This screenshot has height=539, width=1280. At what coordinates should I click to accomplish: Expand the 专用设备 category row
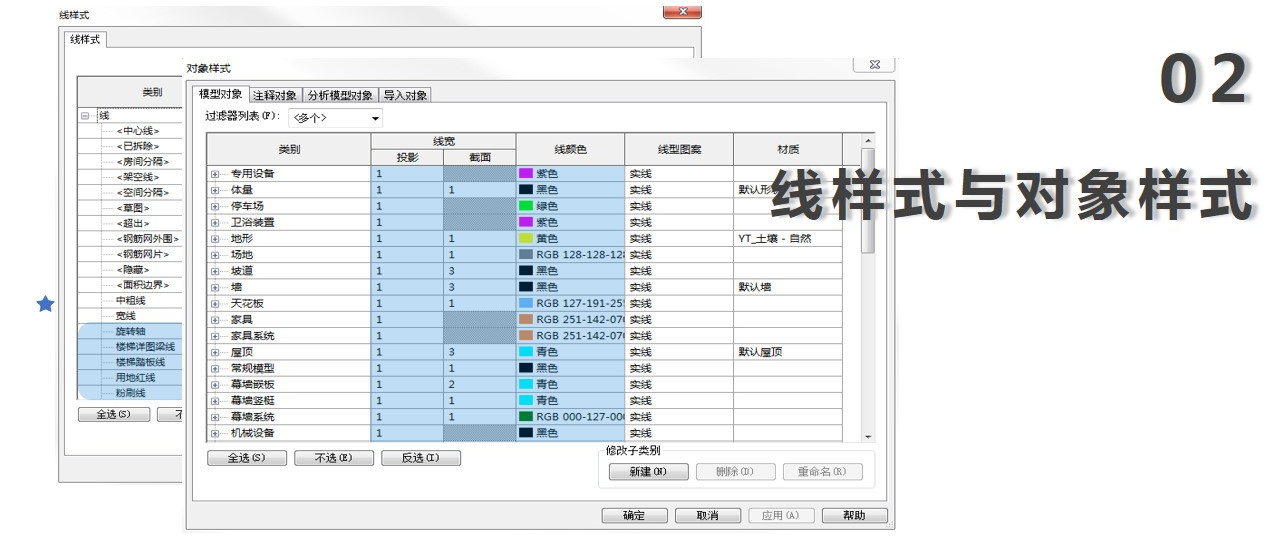(215, 174)
